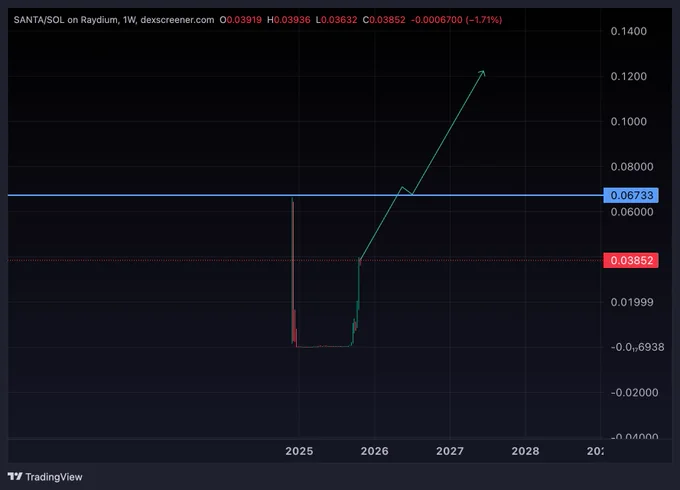Click the 0.01999 price axis label
Screen dimensions: 680x490
coord(632,302)
